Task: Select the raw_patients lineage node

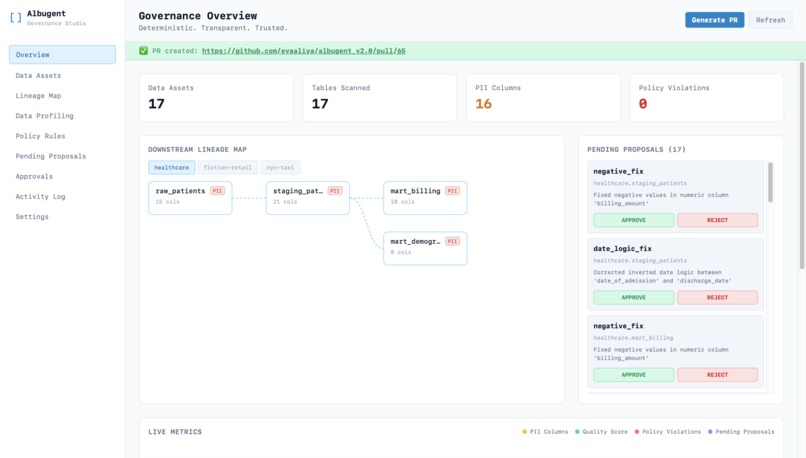Action: pos(190,198)
